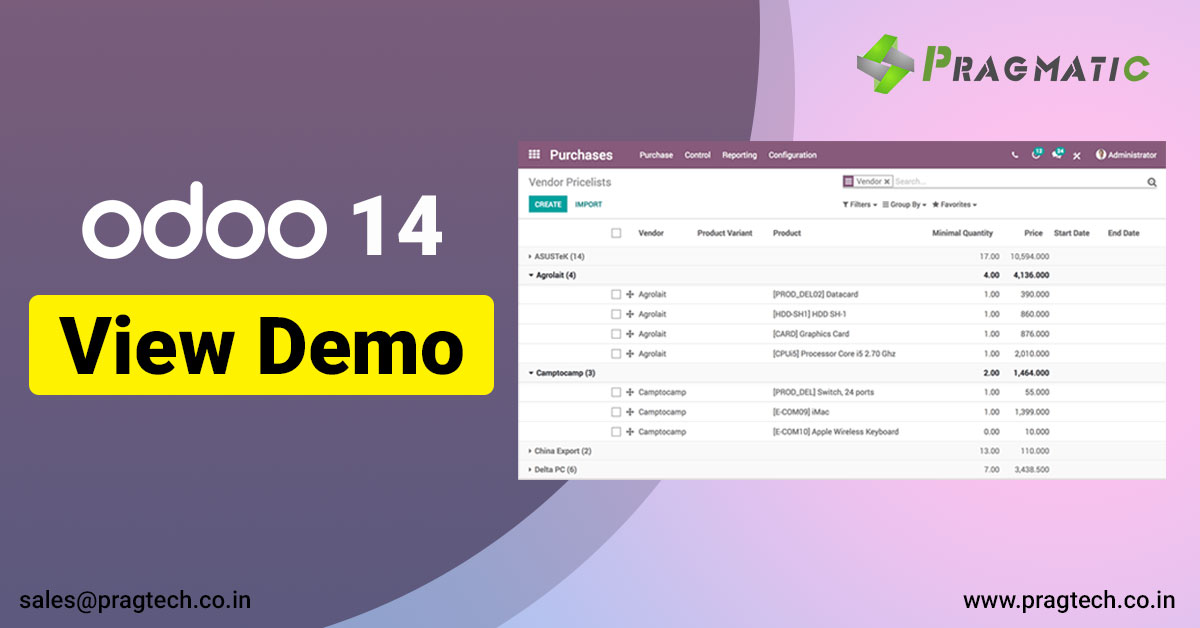Check the Switch, 24 ports row checkbox
The image size is (1200, 628).
click(616, 393)
